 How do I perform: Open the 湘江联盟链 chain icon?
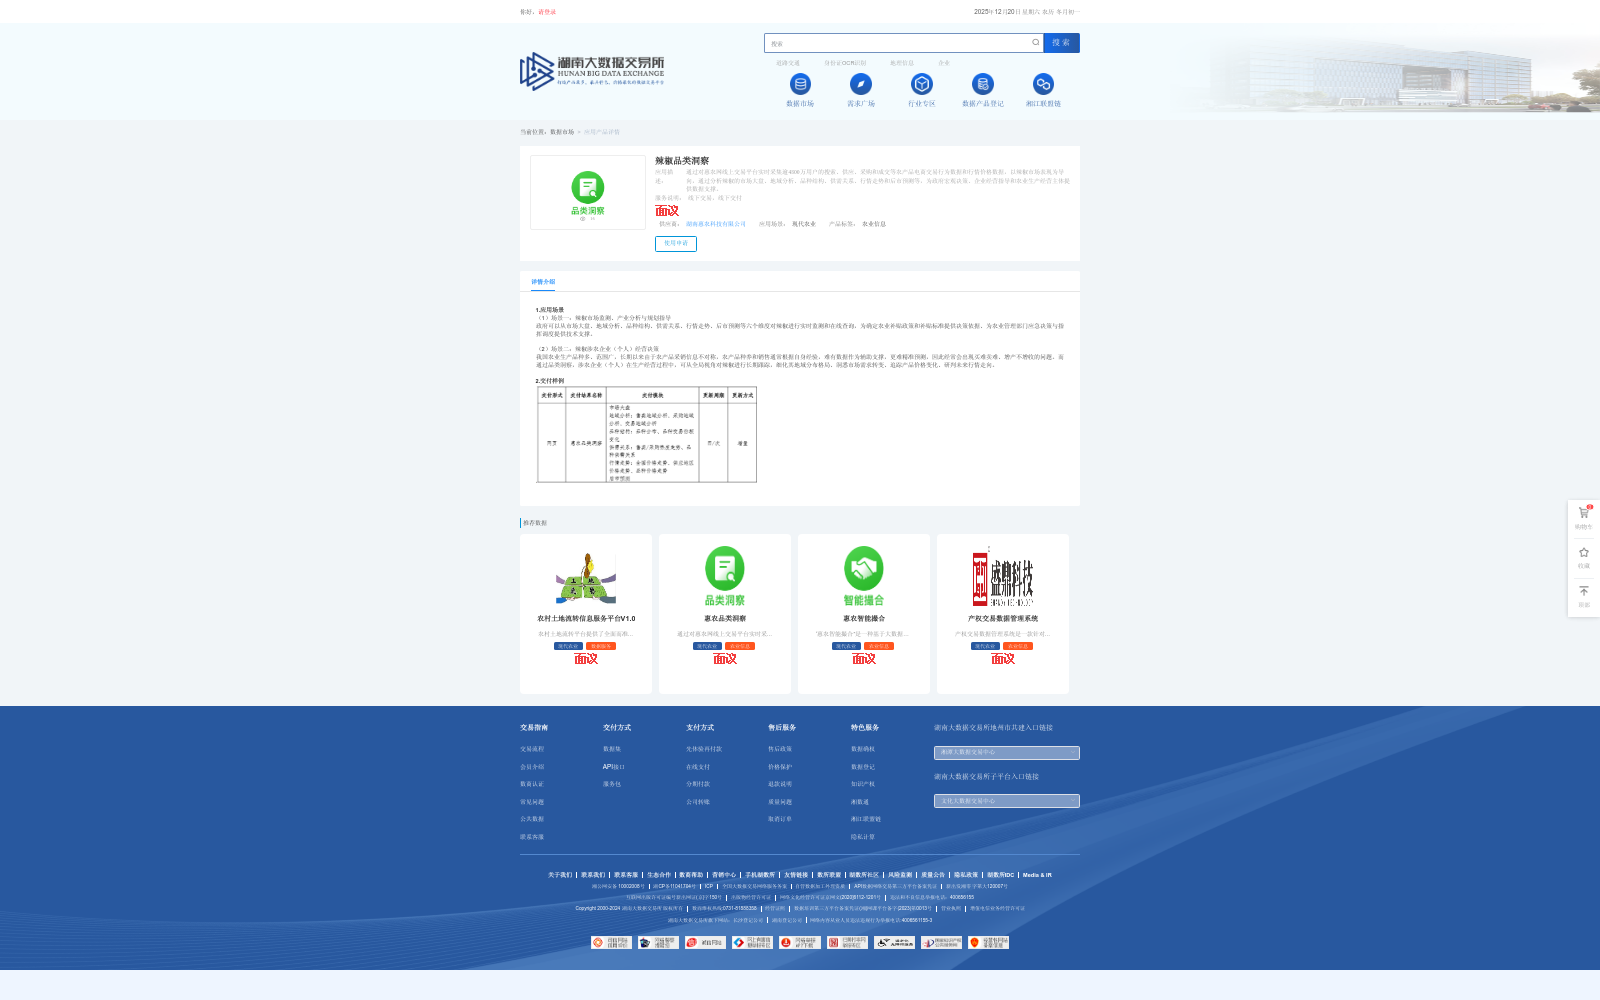(1043, 84)
